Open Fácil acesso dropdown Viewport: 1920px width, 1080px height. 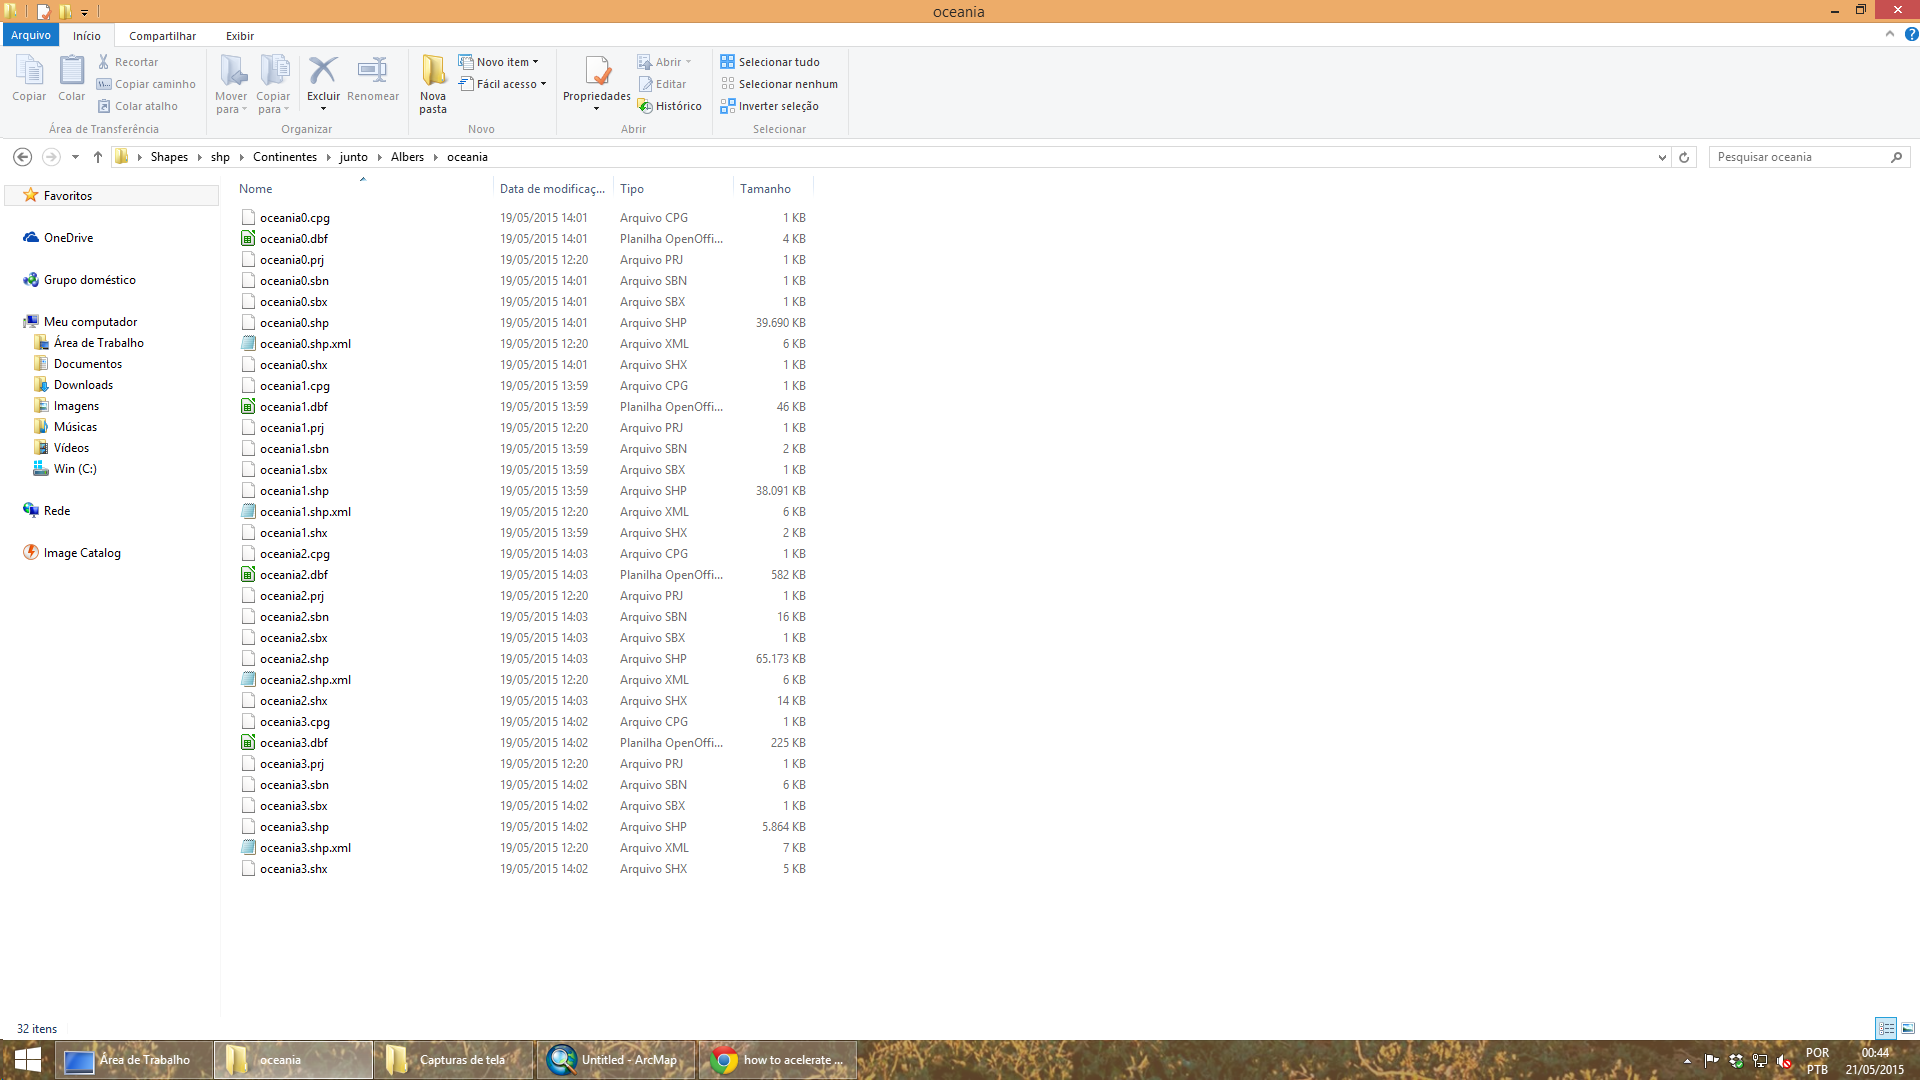[503, 84]
